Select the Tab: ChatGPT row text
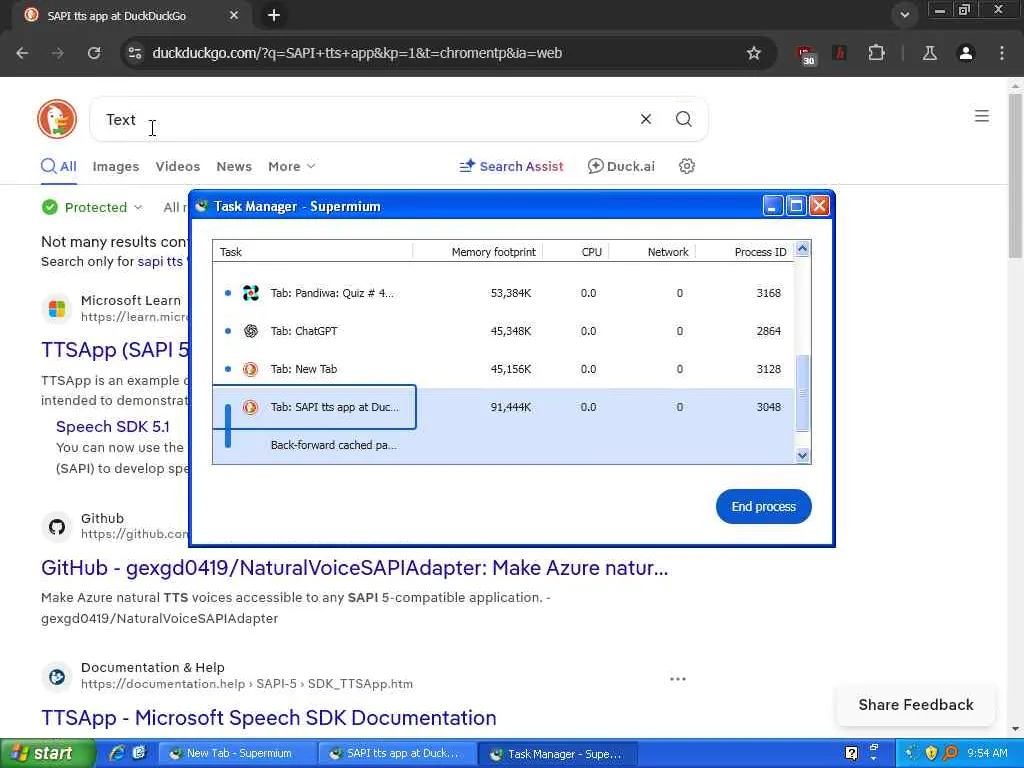Viewport: 1024px width, 768px height. coord(304,331)
